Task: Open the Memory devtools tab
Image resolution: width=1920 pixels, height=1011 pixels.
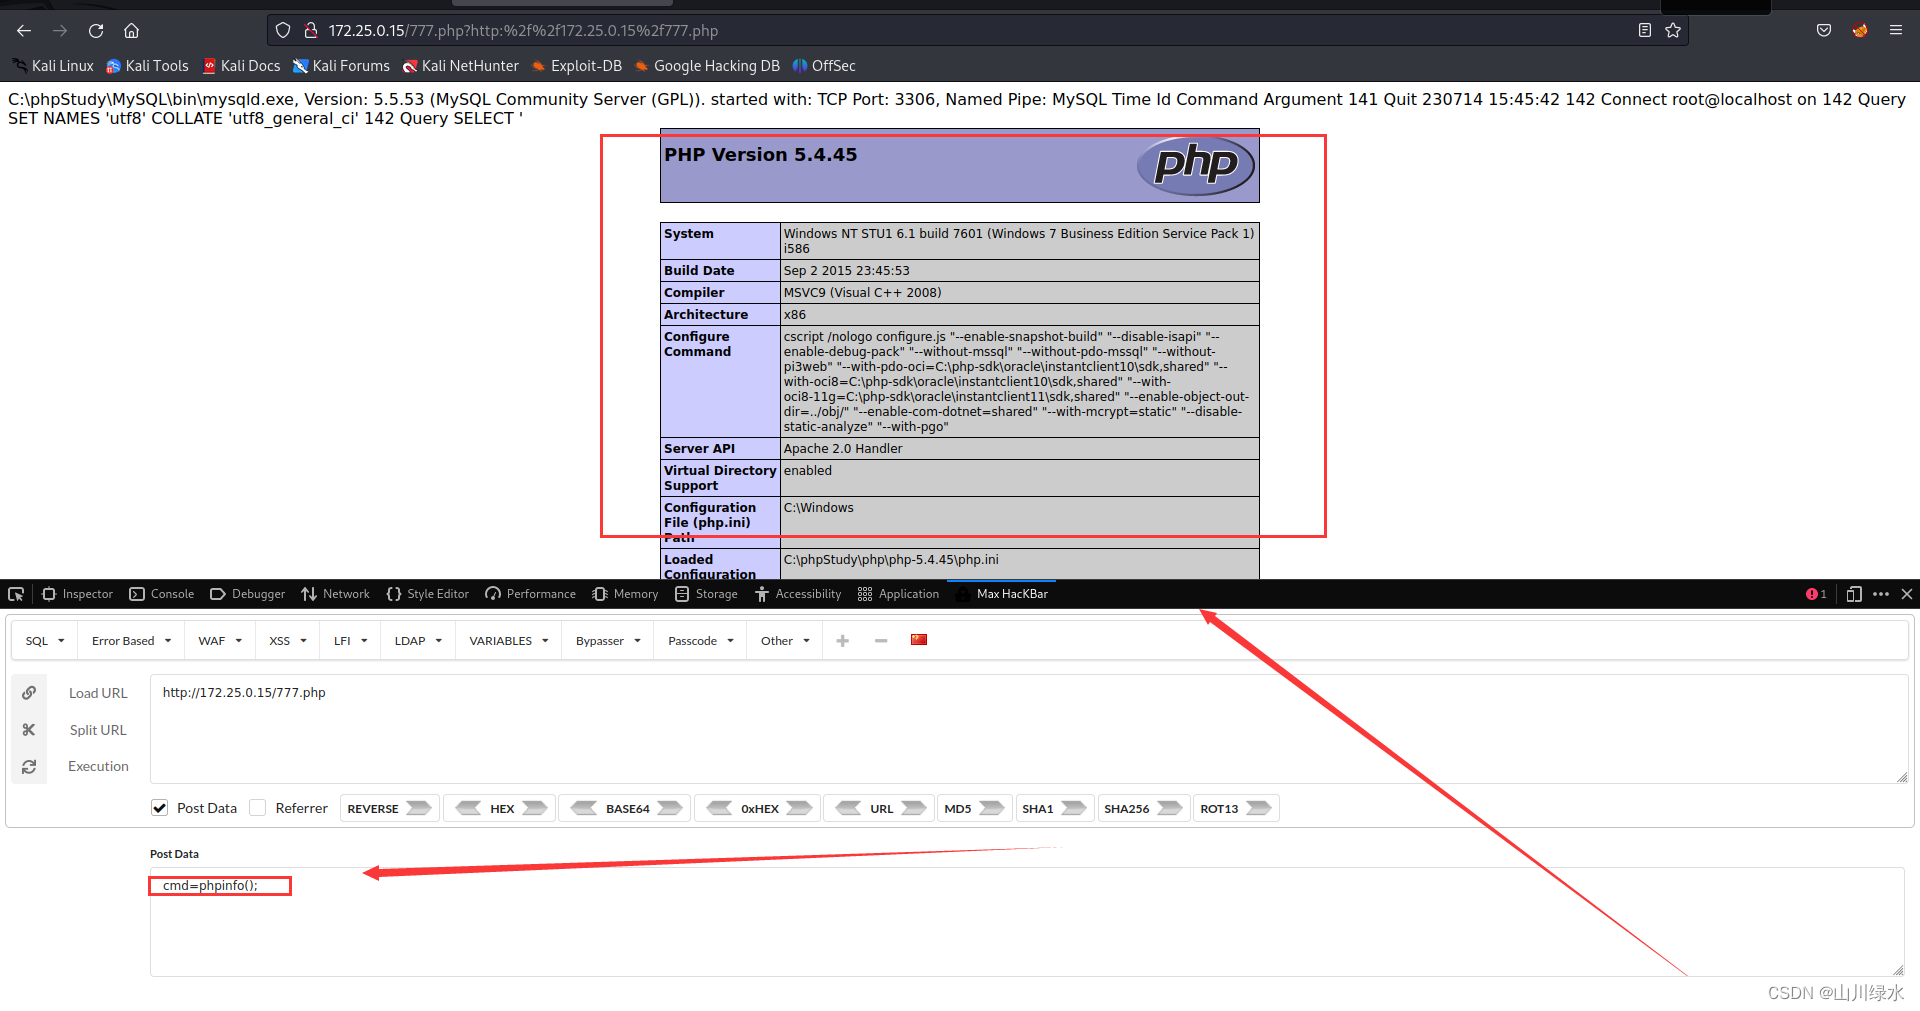Action: pyautogui.click(x=626, y=594)
